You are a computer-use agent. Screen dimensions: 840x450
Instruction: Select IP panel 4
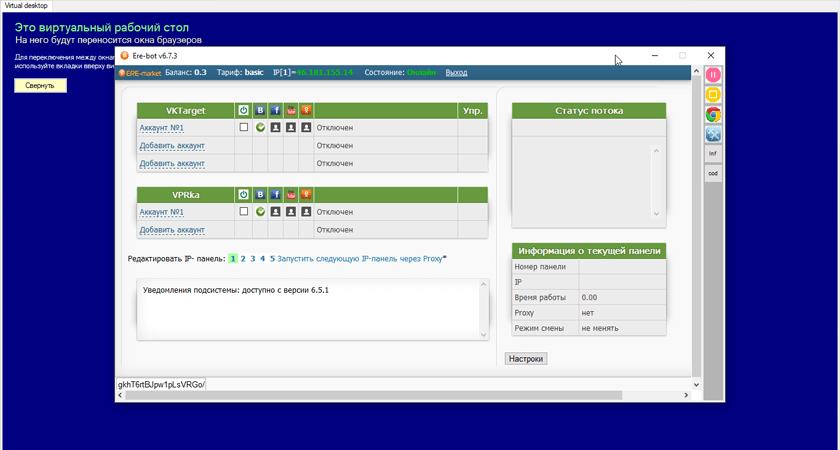click(262, 258)
